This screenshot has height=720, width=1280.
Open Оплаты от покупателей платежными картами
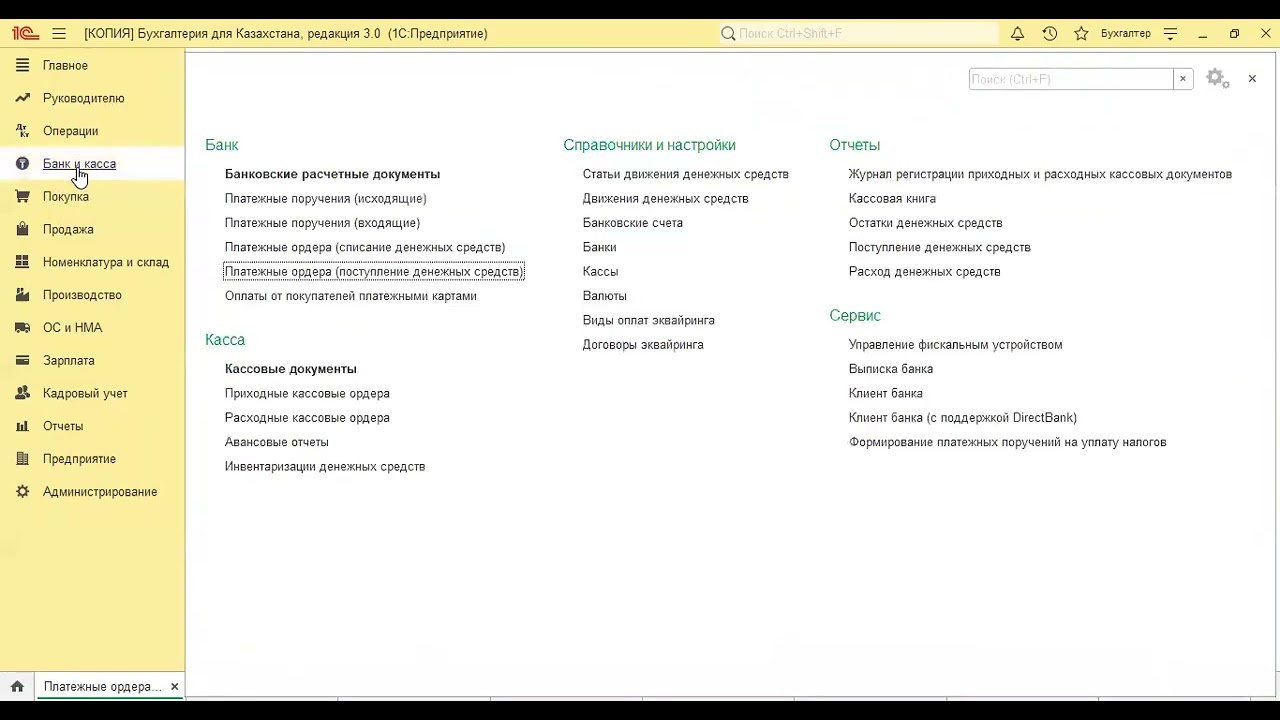point(351,296)
